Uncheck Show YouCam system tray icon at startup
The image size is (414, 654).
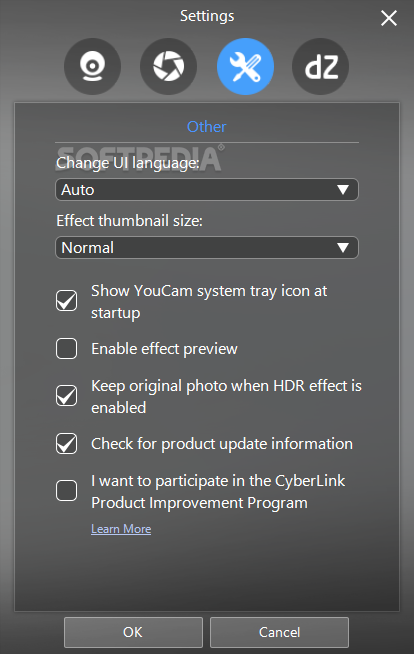[66, 301]
